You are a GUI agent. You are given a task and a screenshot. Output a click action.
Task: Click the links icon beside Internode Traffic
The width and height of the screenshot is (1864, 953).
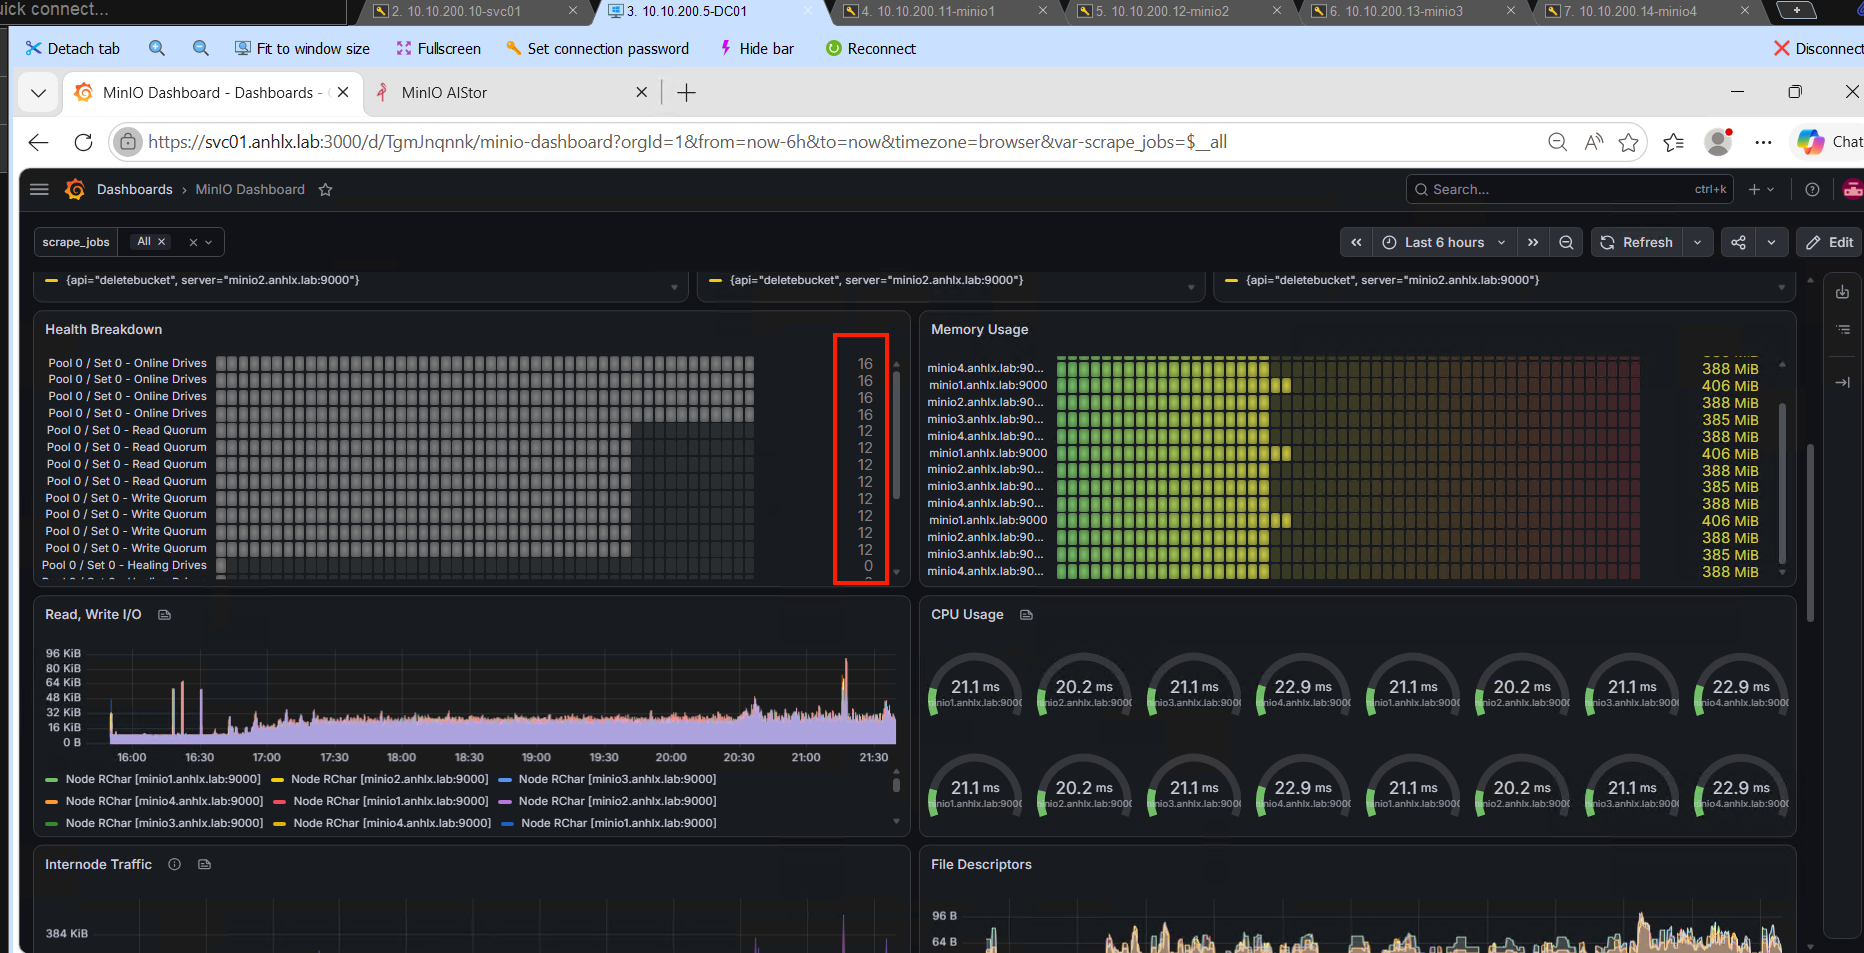(205, 864)
